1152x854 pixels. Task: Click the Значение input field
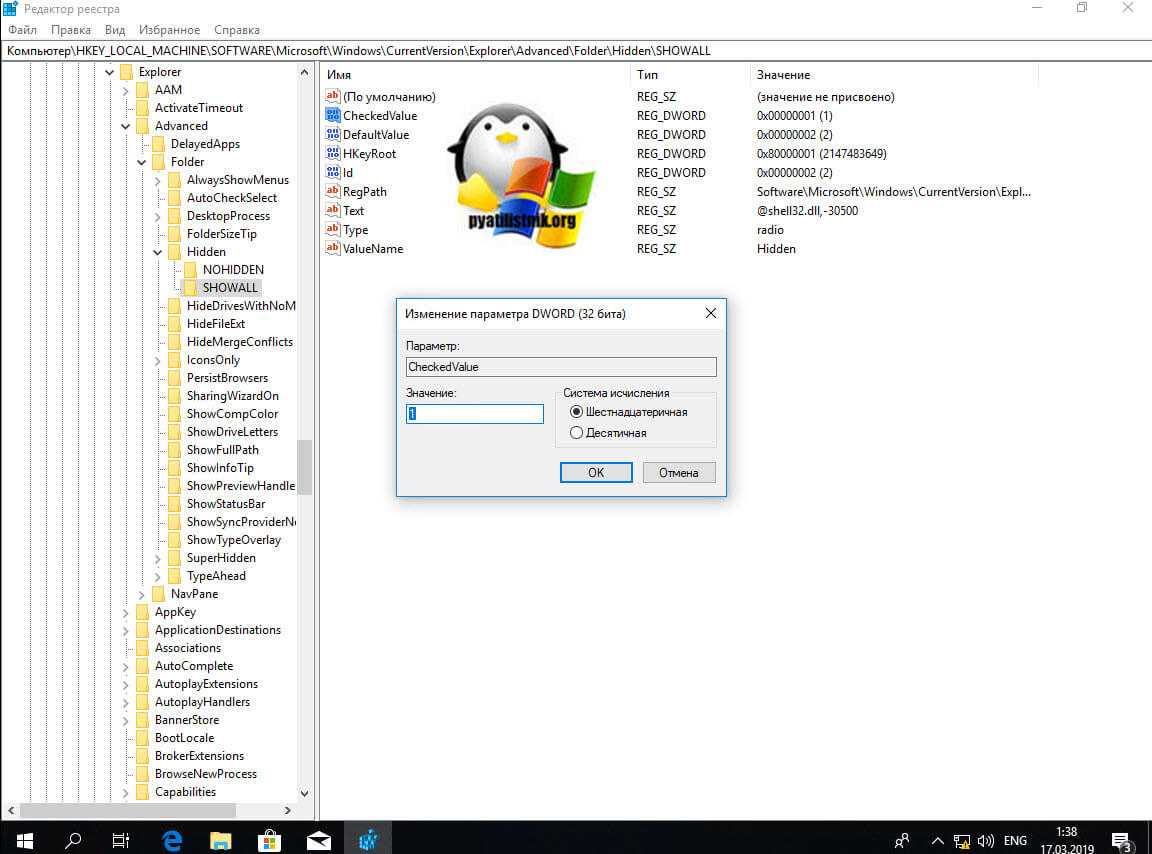coord(475,414)
